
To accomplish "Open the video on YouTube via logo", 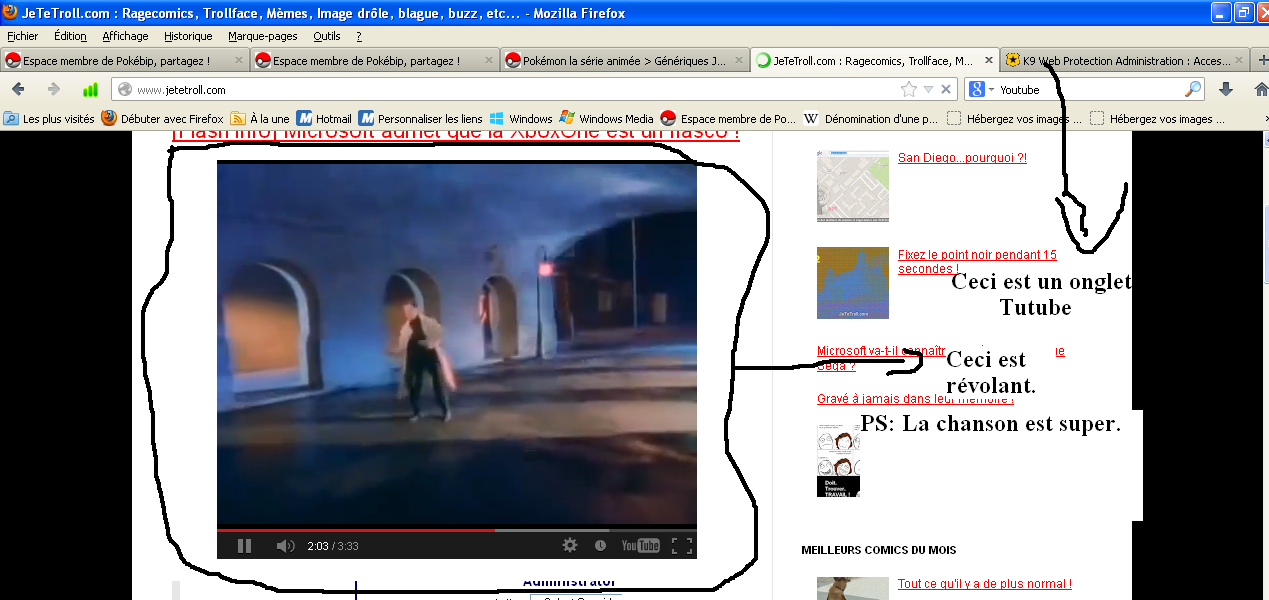I will pyautogui.click(x=640, y=545).
